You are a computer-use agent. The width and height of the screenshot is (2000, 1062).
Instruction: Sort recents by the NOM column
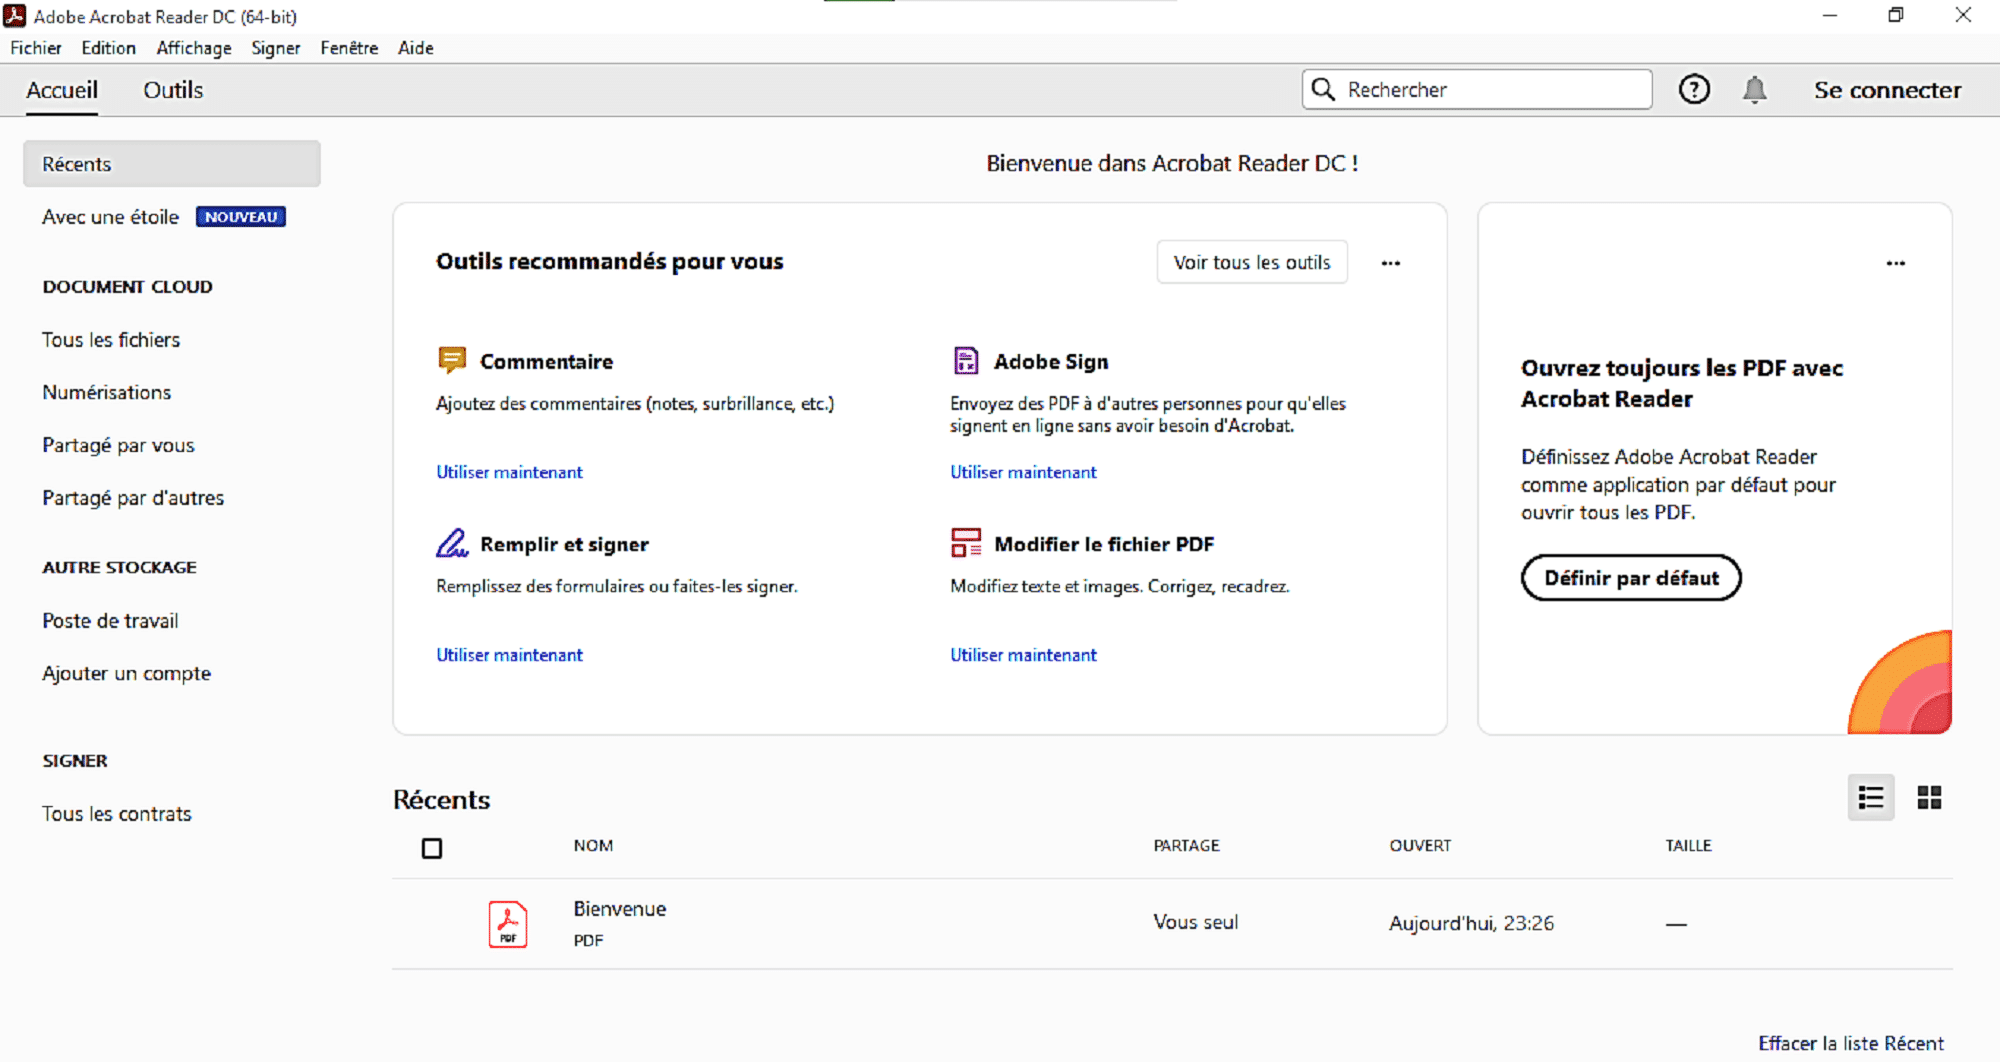(593, 846)
